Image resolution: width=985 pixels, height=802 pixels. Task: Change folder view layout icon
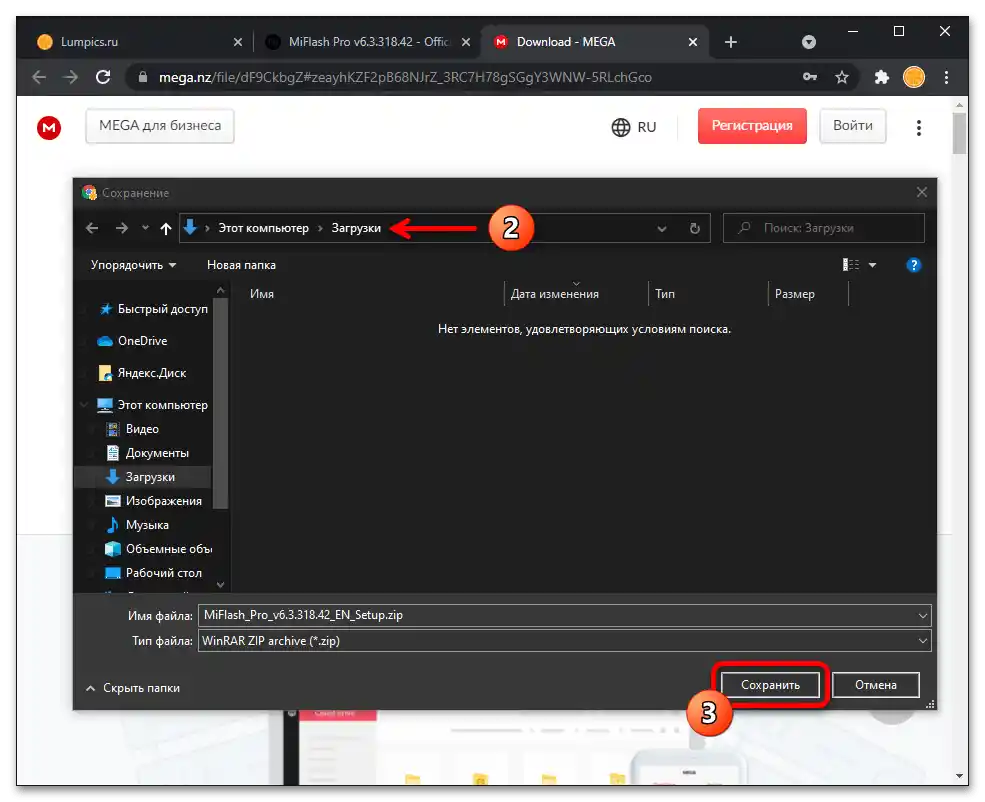click(851, 265)
